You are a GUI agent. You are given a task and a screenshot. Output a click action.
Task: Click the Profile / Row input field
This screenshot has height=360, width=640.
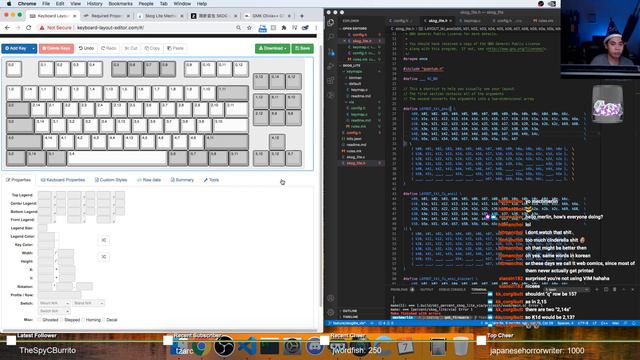point(59,295)
